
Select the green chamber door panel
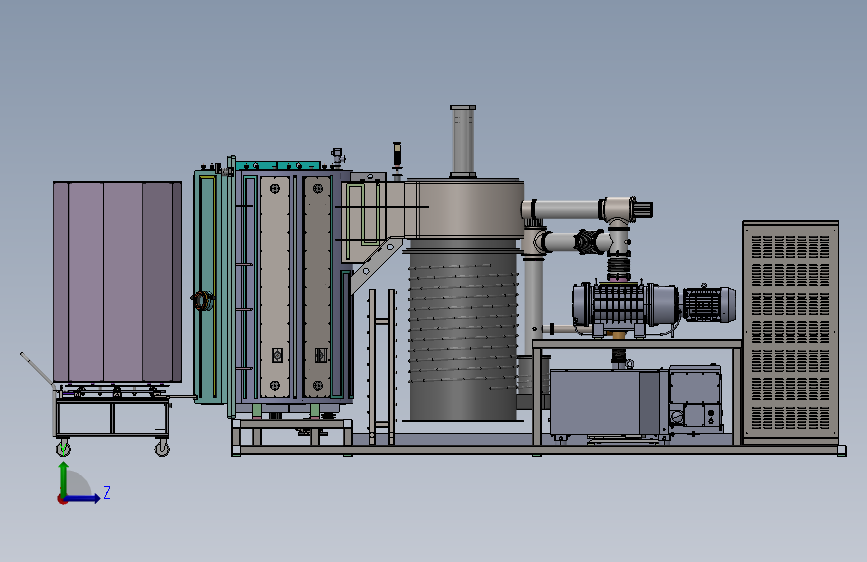(x=208, y=287)
